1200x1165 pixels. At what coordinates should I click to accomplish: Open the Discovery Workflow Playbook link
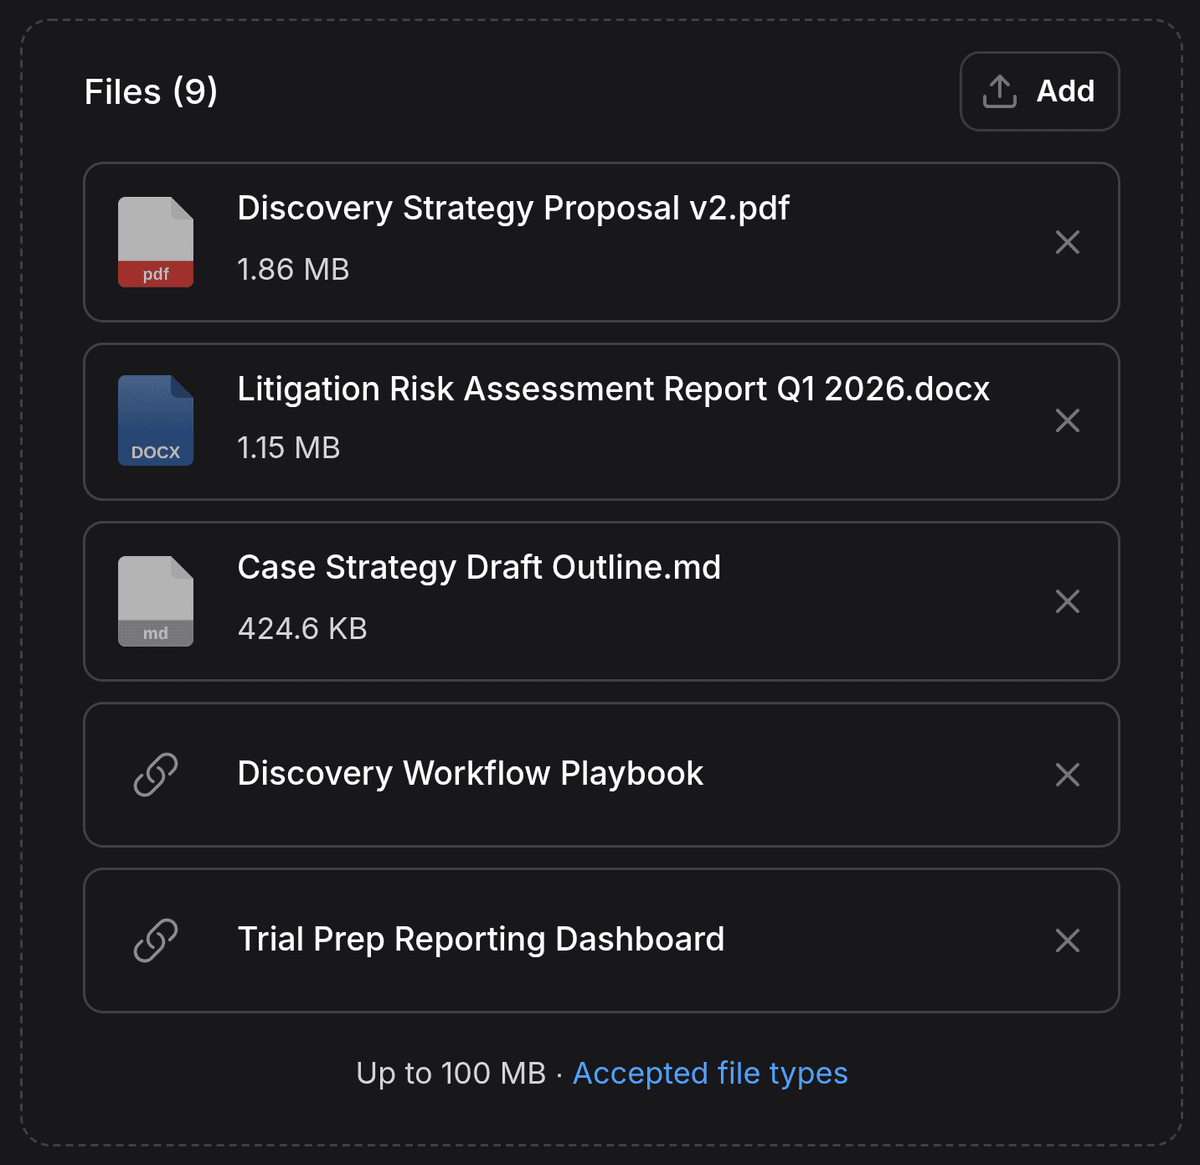pyautogui.click(x=470, y=774)
